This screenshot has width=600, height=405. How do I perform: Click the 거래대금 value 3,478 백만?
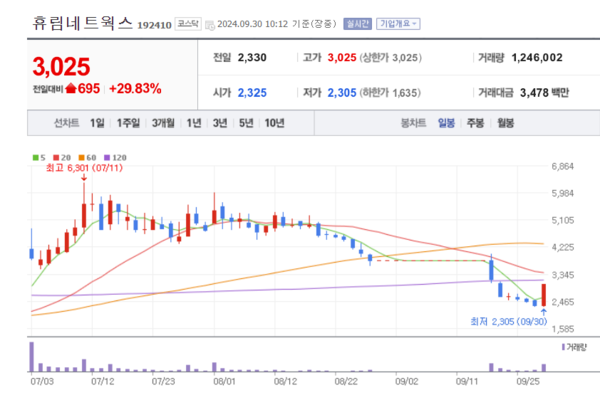coord(544,93)
